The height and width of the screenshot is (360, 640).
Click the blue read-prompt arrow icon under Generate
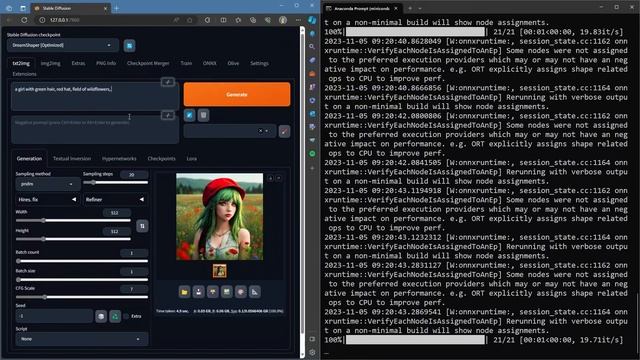click(189, 116)
